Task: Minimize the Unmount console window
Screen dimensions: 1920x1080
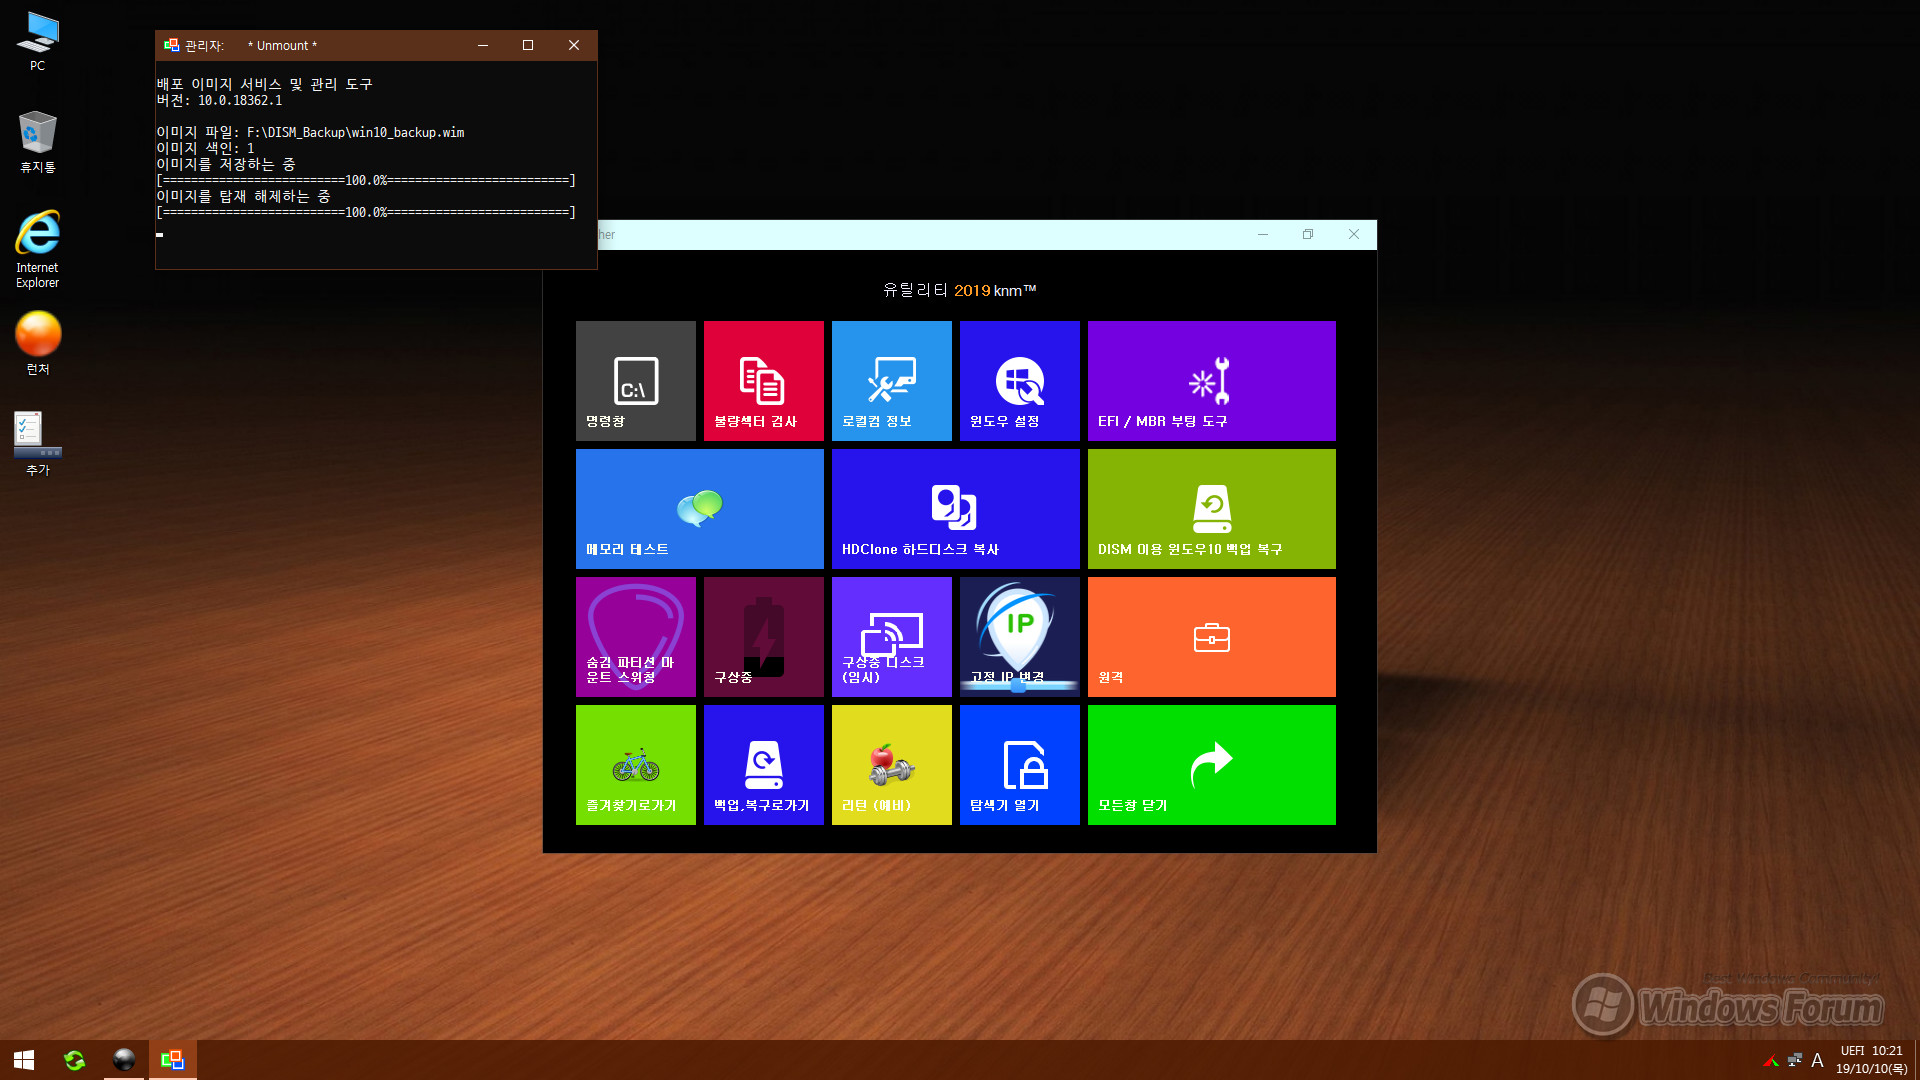Action: point(483,45)
